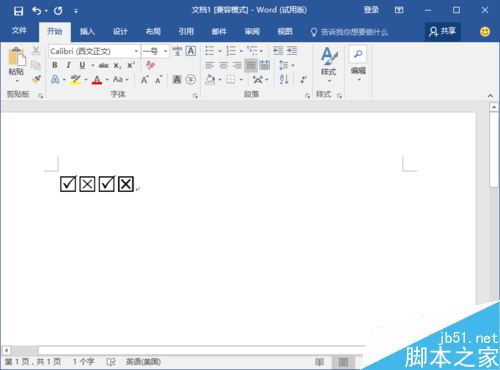Viewport: 500px width, 370px height.
Task: Toggle Italic formatting
Action: pyautogui.click(x=68, y=65)
